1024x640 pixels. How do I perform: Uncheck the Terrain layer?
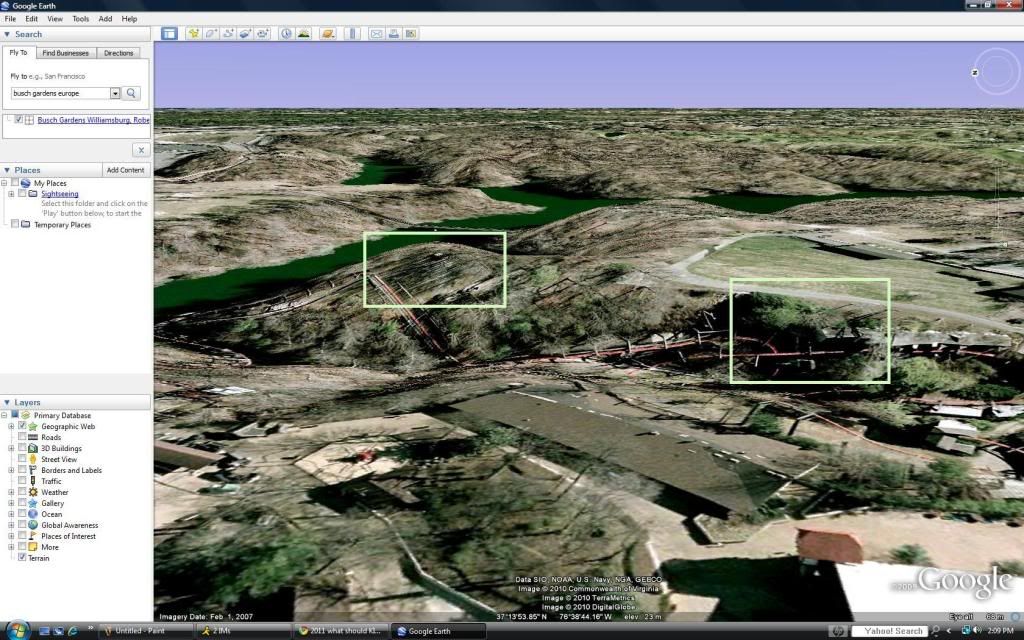(22, 558)
